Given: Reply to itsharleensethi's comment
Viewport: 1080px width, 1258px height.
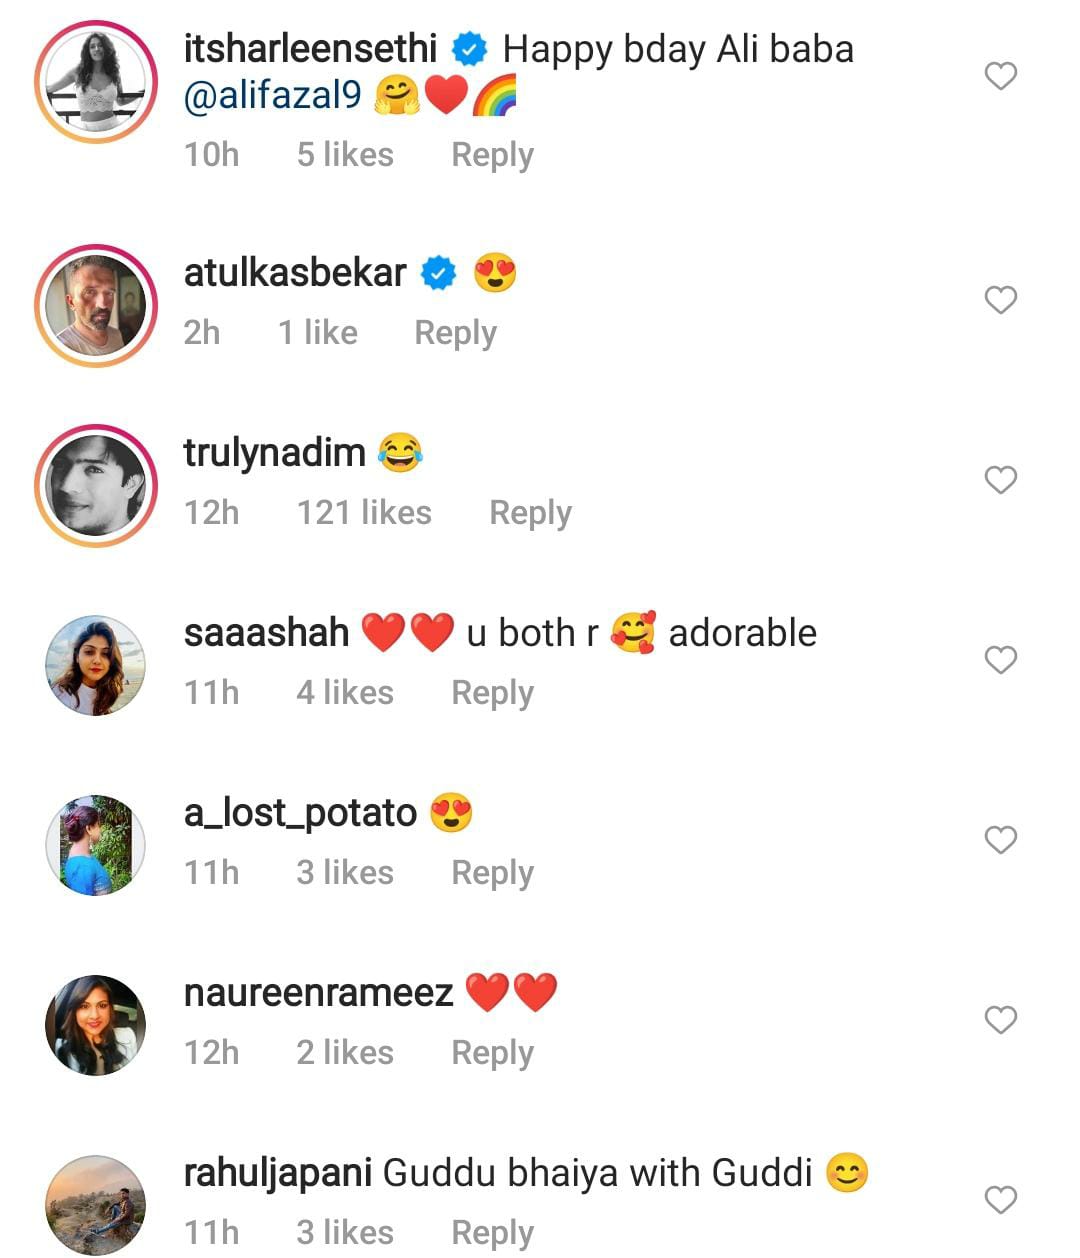Looking at the screenshot, I should click(492, 155).
